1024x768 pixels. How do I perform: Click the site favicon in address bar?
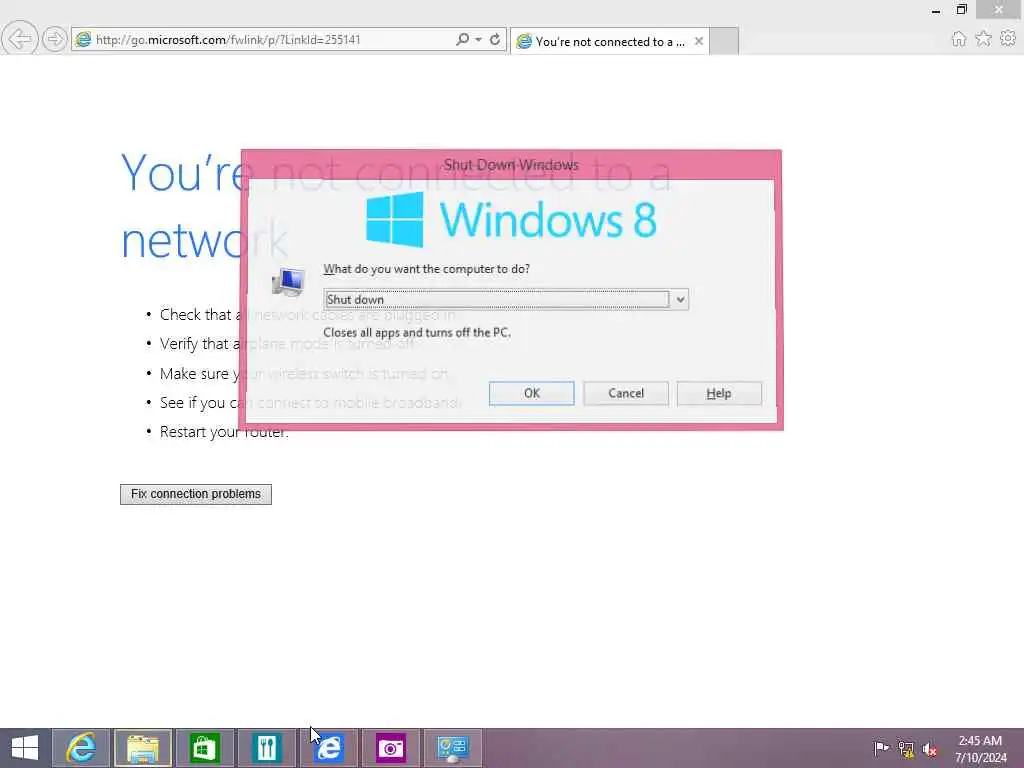point(83,39)
